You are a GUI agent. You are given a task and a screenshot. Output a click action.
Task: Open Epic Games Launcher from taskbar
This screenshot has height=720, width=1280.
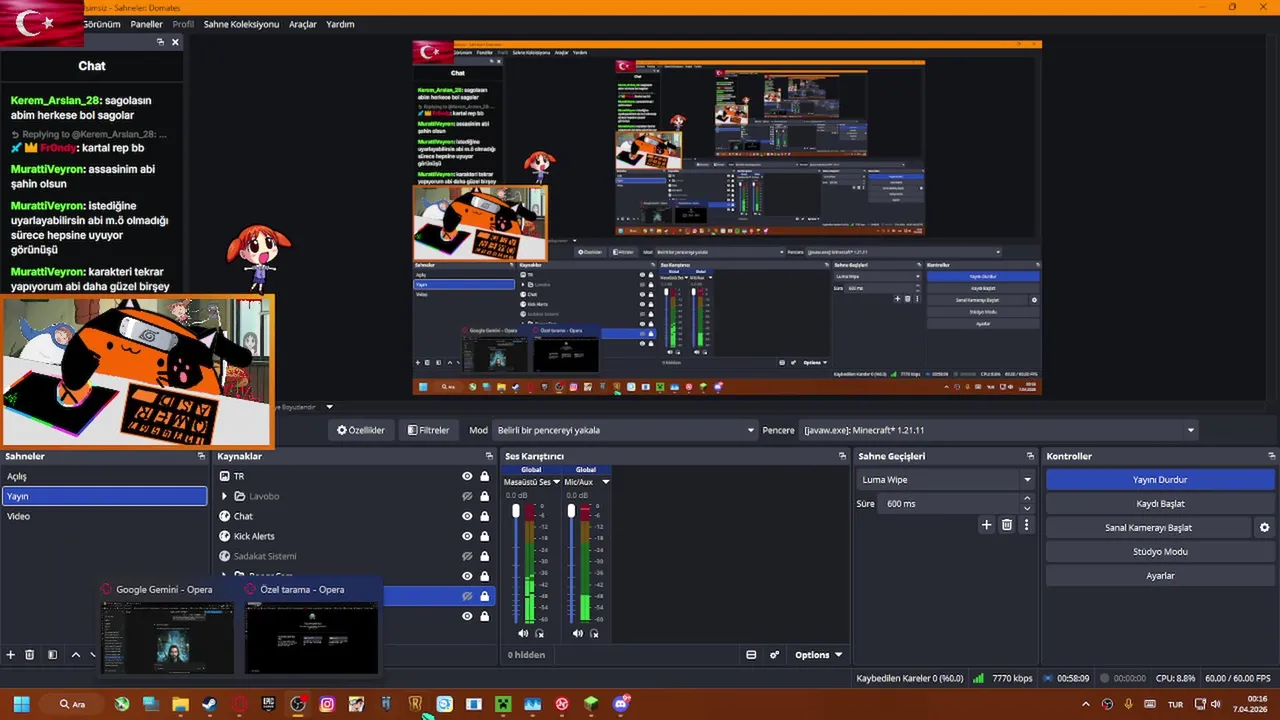click(268, 704)
